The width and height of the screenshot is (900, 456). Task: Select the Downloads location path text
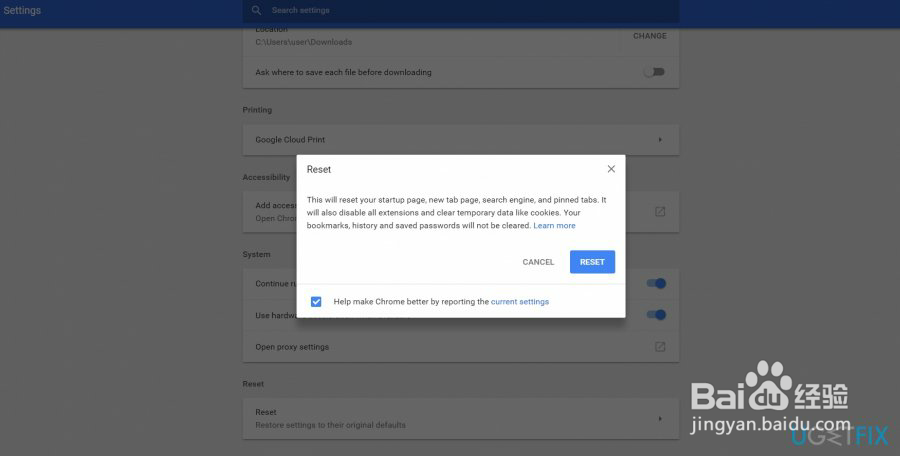pyautogui.click(x=303, y=42)
